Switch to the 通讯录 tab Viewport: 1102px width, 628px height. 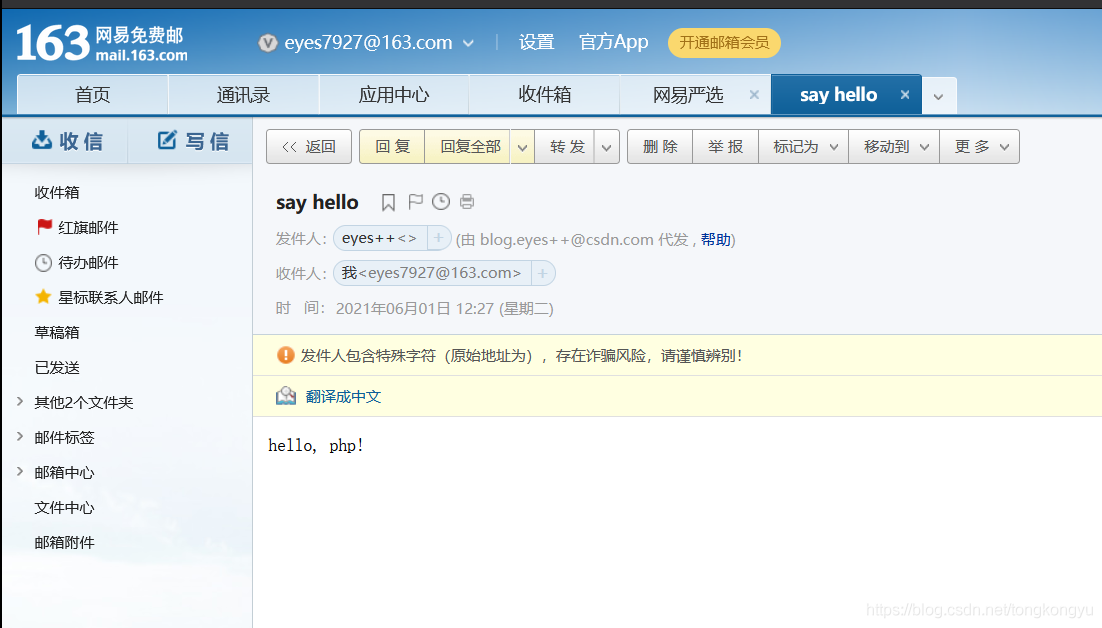243,94
